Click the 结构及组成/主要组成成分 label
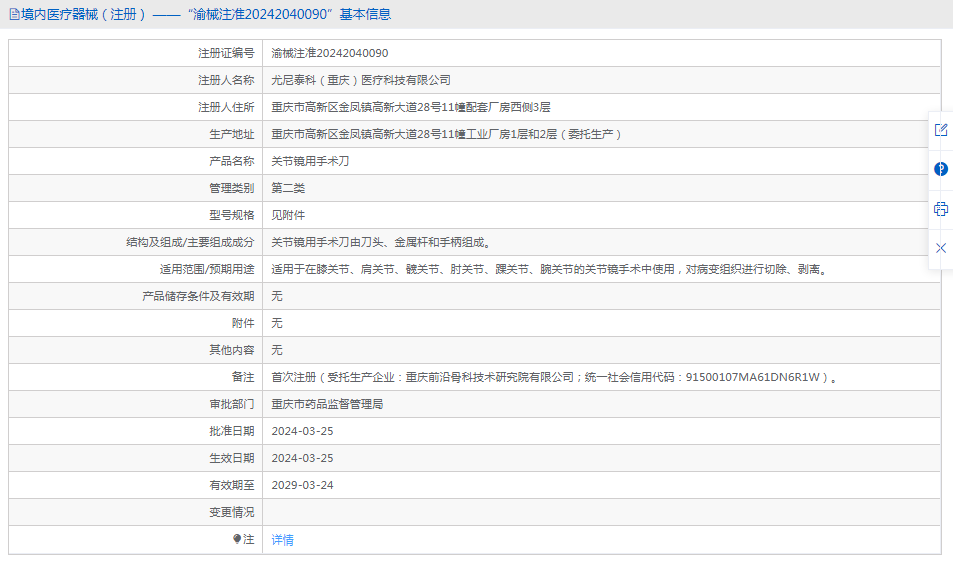The image size is (953, 561). [190, 243]
